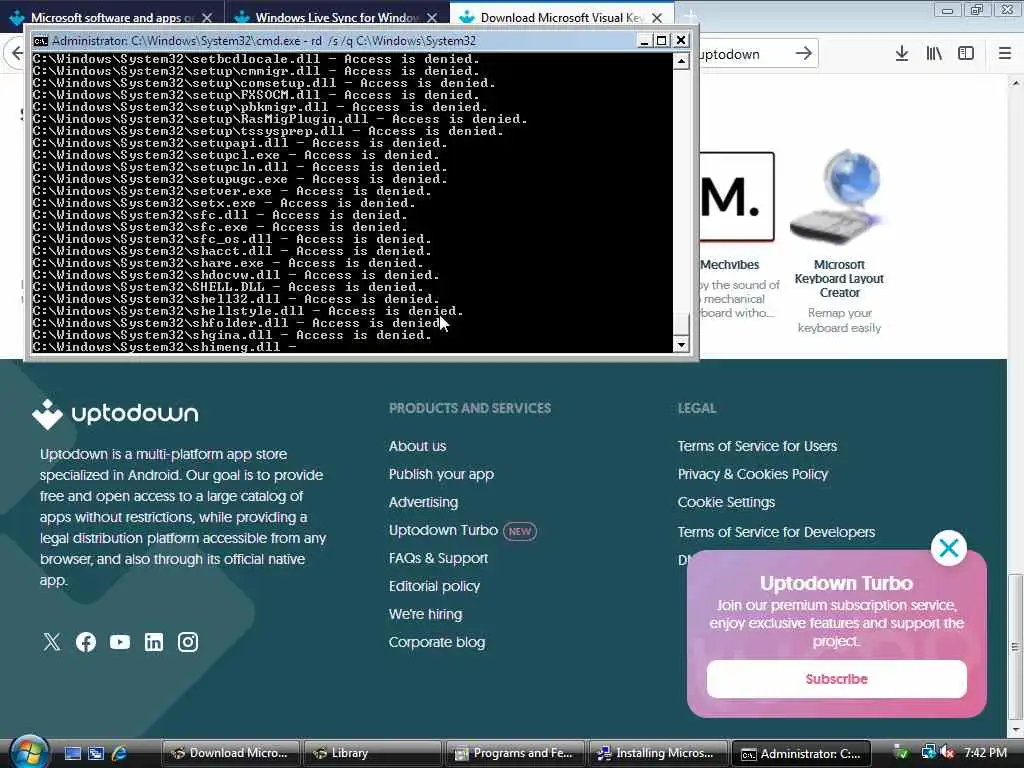Click the Go arrow in the address bar
The height and width of the screenshot is (768, 1024).
point(804,54)
